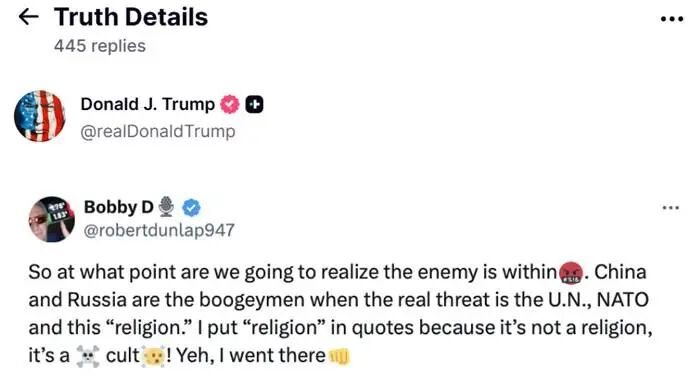The width and height of the screenshot is (691, 386).
Task: Open the Donald J. Trump display name
Action: click(147, 104)
